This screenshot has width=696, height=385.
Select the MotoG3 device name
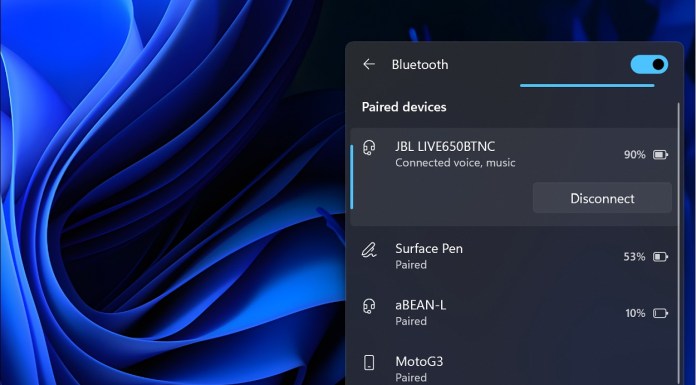(x=419, y=361)
